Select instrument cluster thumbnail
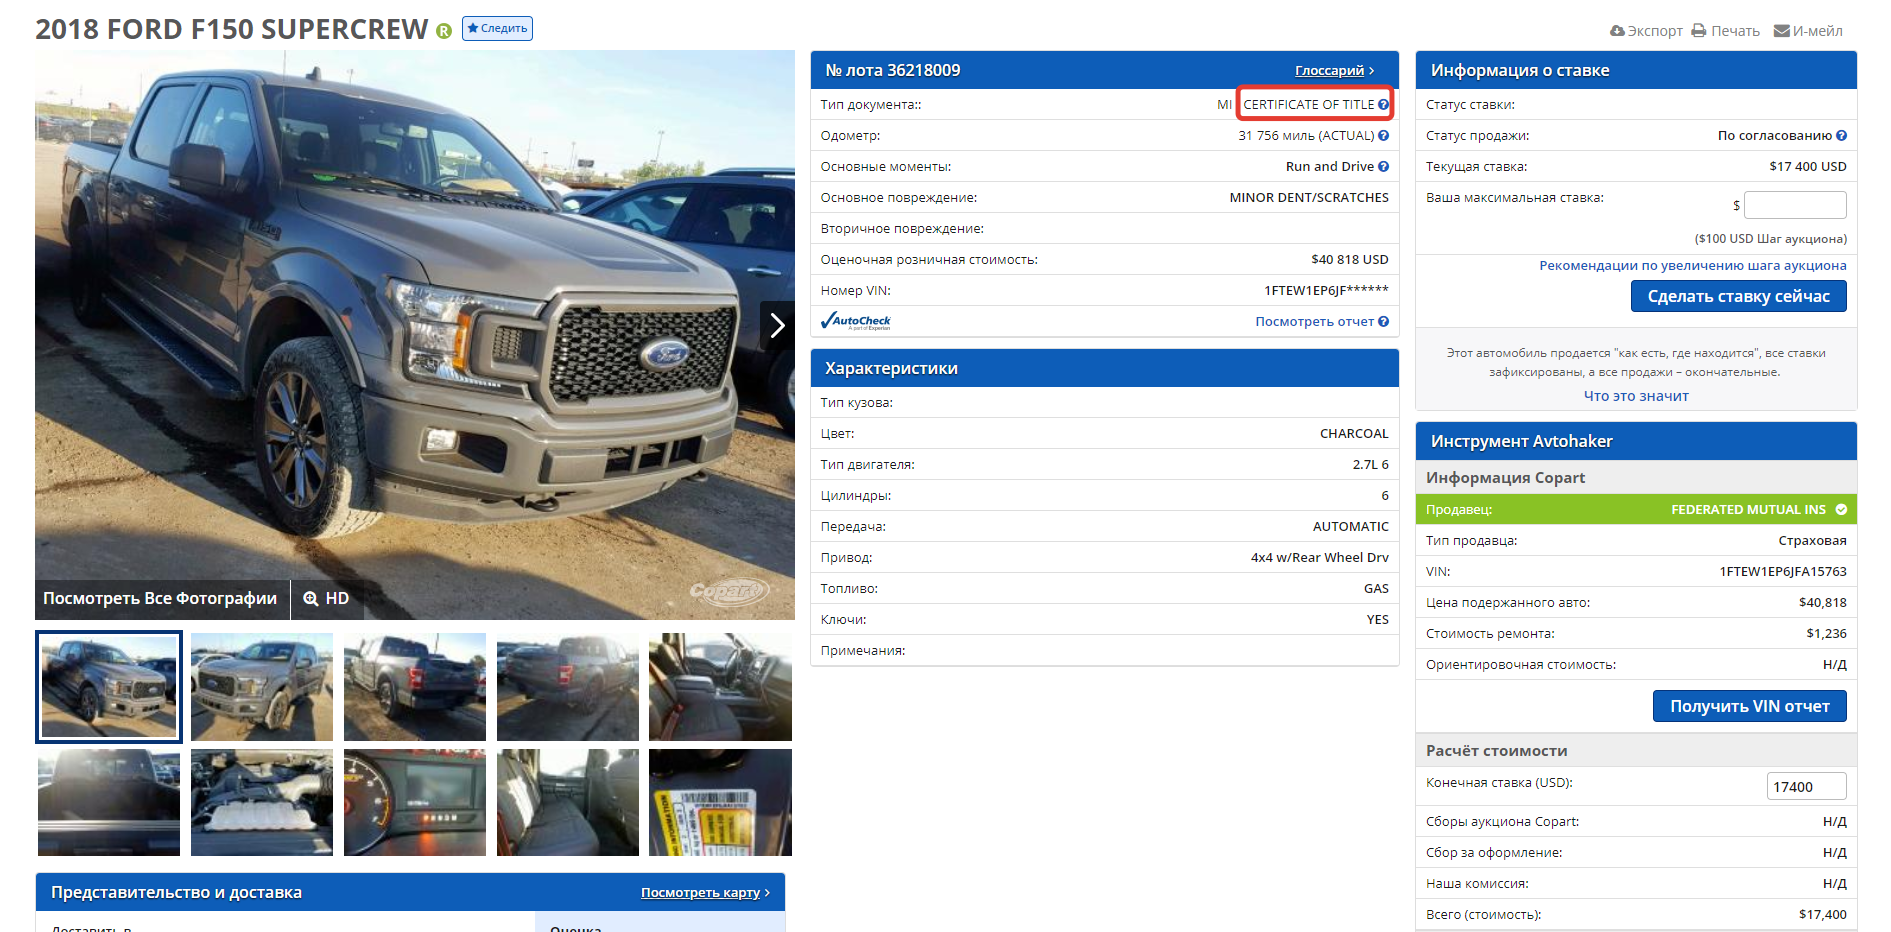 click(x=415, y=802)
